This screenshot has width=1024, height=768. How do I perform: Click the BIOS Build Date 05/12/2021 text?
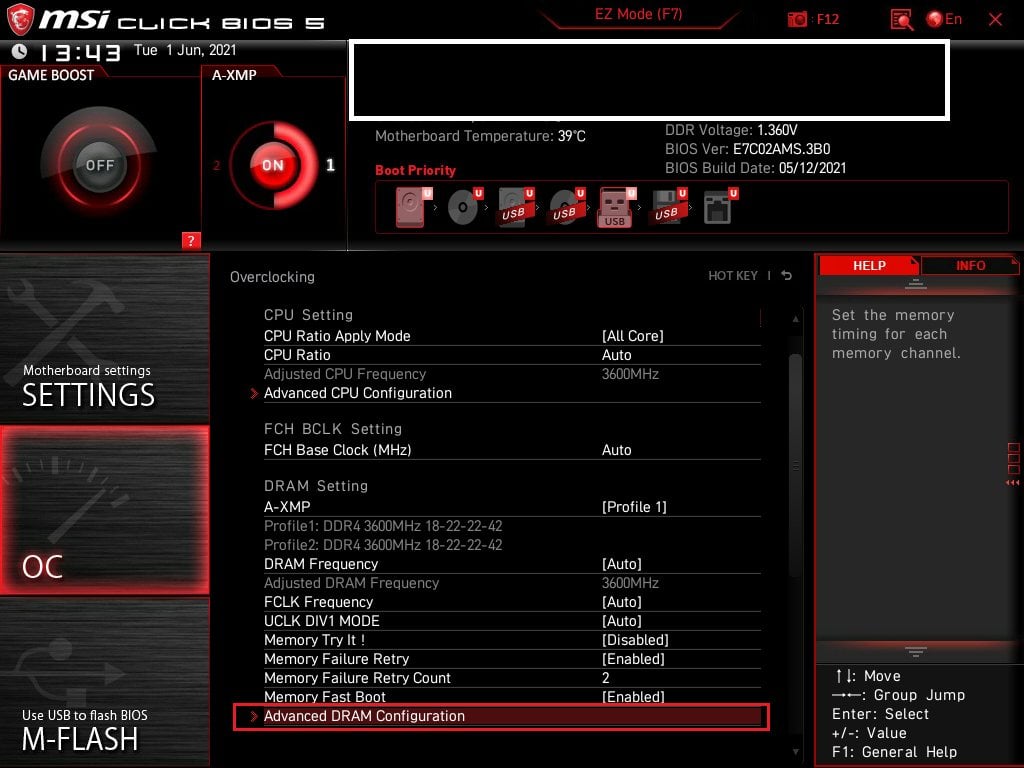(756, 168)
